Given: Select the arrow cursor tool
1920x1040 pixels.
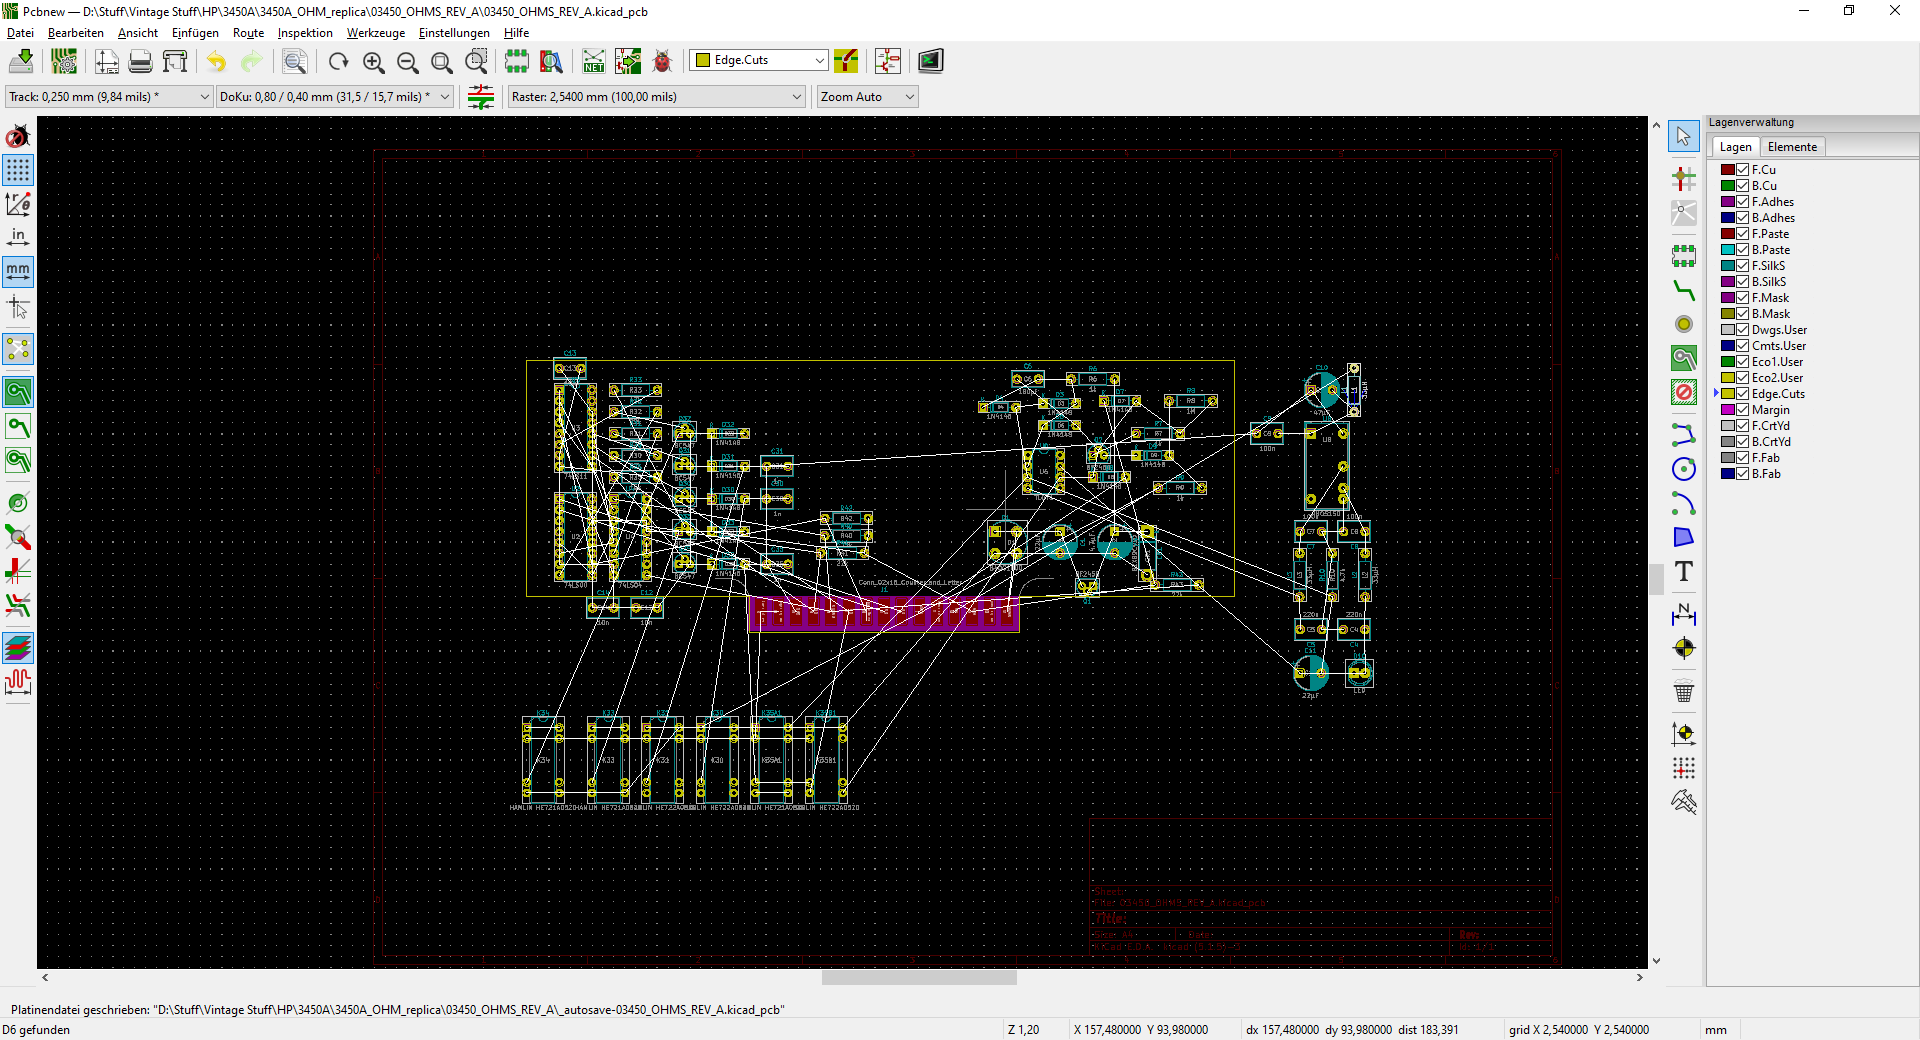Looking at the screenshot, I should [1684, 136].
